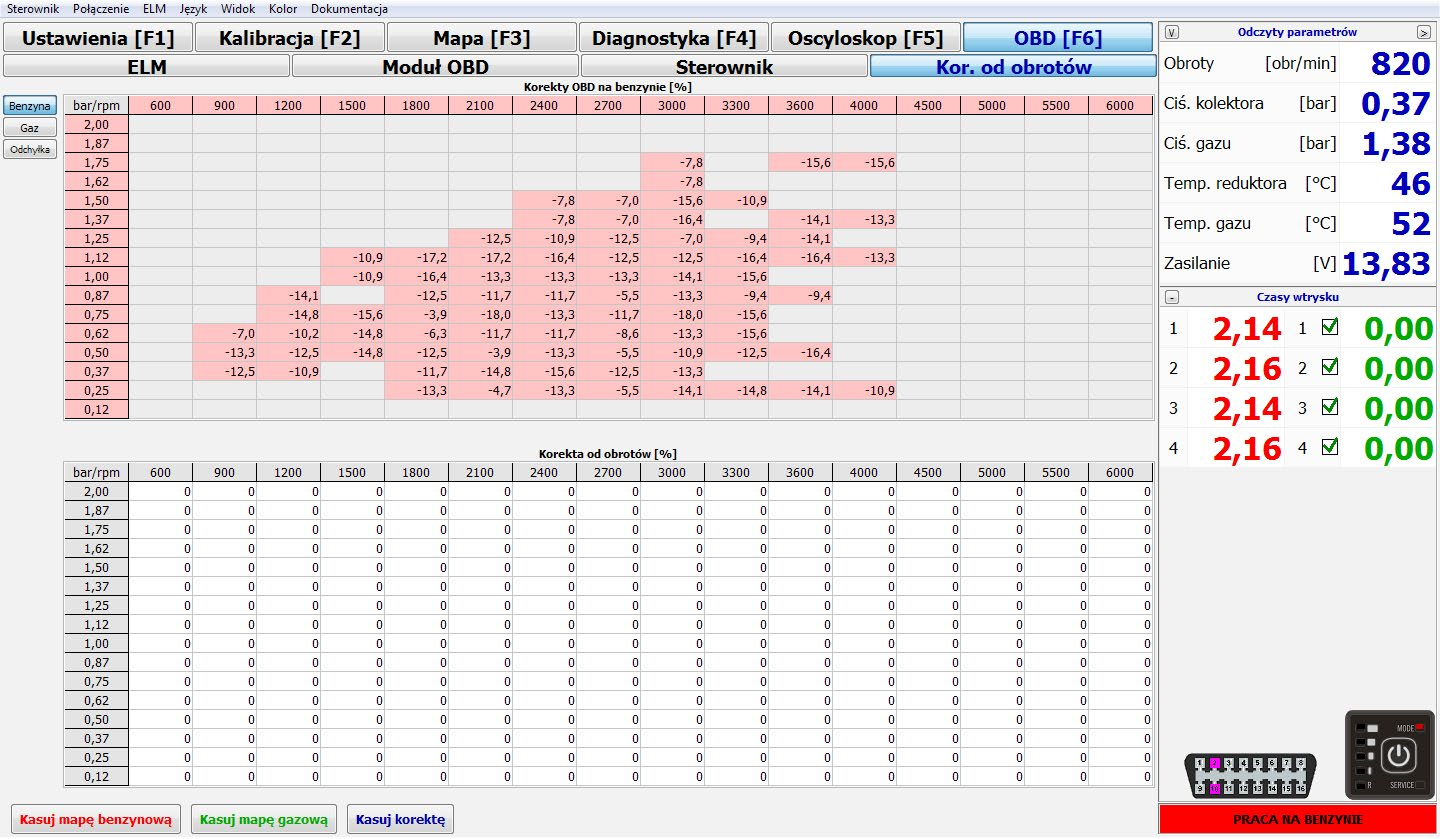
Task: Click the R reserve LED on switch panel
Action: point(1361,786)
